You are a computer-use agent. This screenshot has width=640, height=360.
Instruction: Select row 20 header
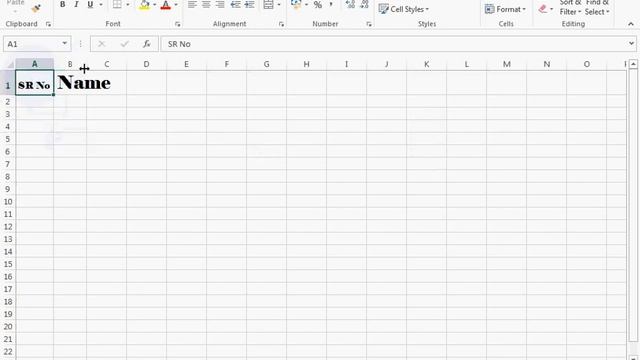pos(7,327)
